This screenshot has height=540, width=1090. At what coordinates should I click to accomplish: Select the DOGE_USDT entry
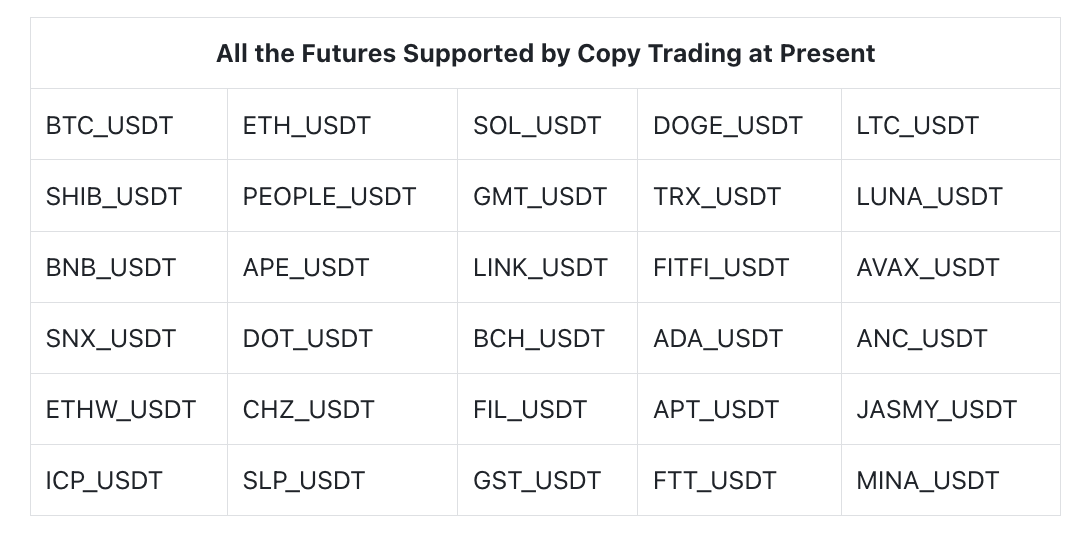point(727,126)
